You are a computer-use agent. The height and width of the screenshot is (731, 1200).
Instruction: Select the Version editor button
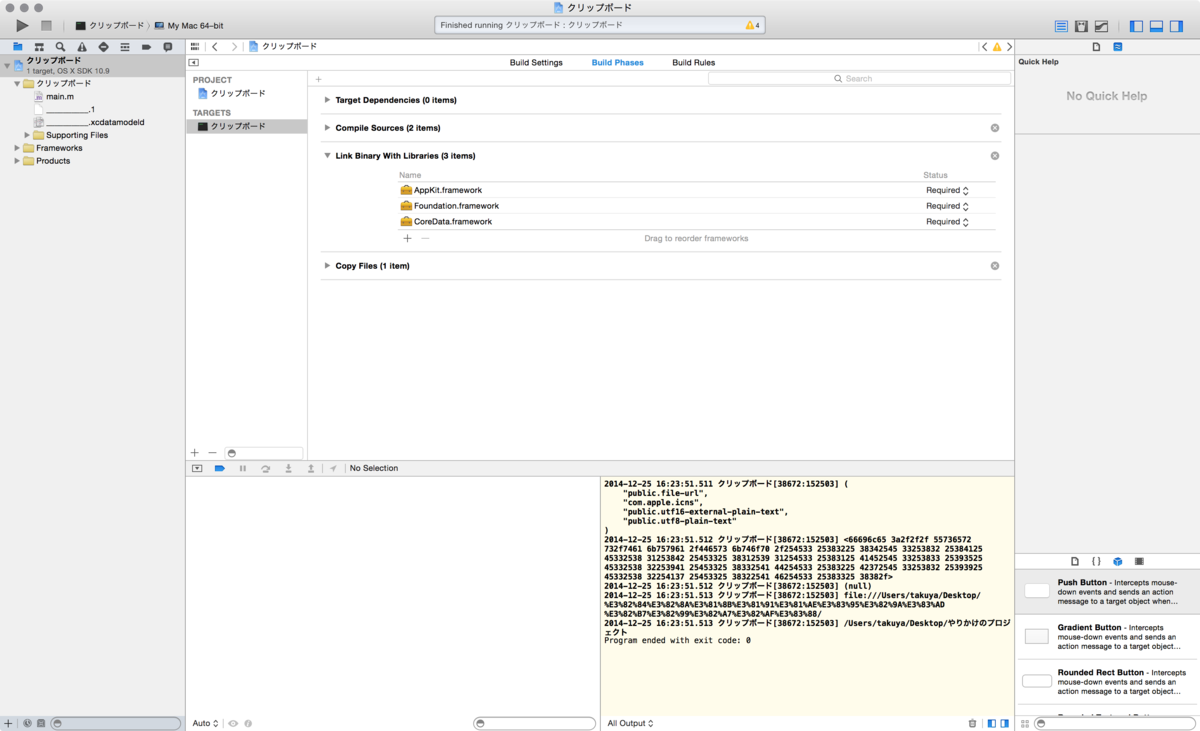tap(1101, 25)
